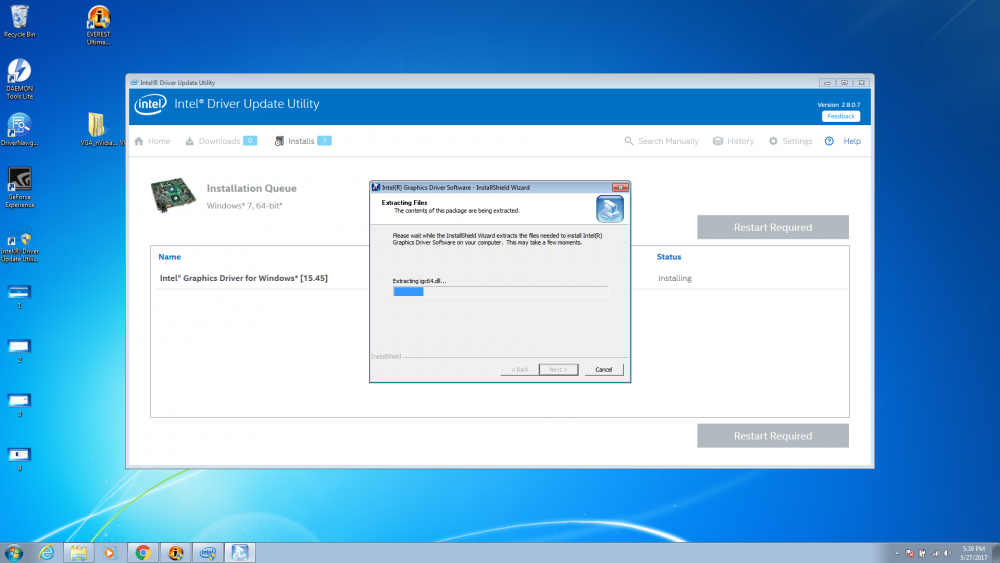Image resolution: width=1000 pixels, height=563 pixels.
Task: Switch to InstallShield installer taskbar button
Action: tap(240, 552)
